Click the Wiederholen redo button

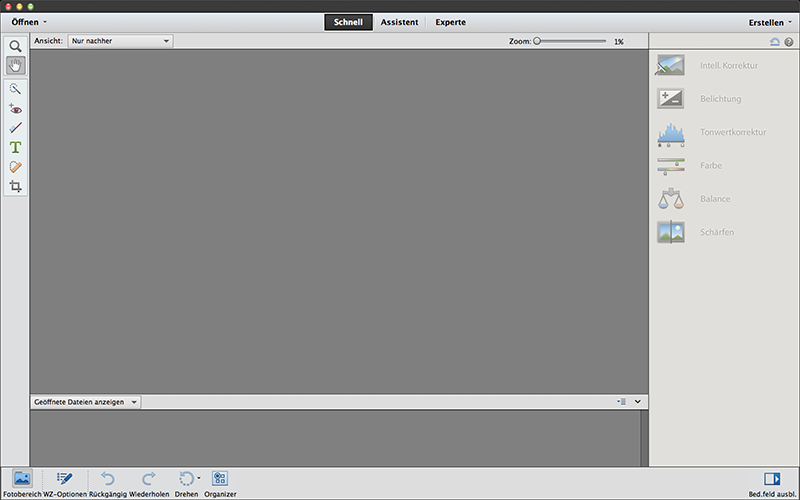tap(149, 483)
